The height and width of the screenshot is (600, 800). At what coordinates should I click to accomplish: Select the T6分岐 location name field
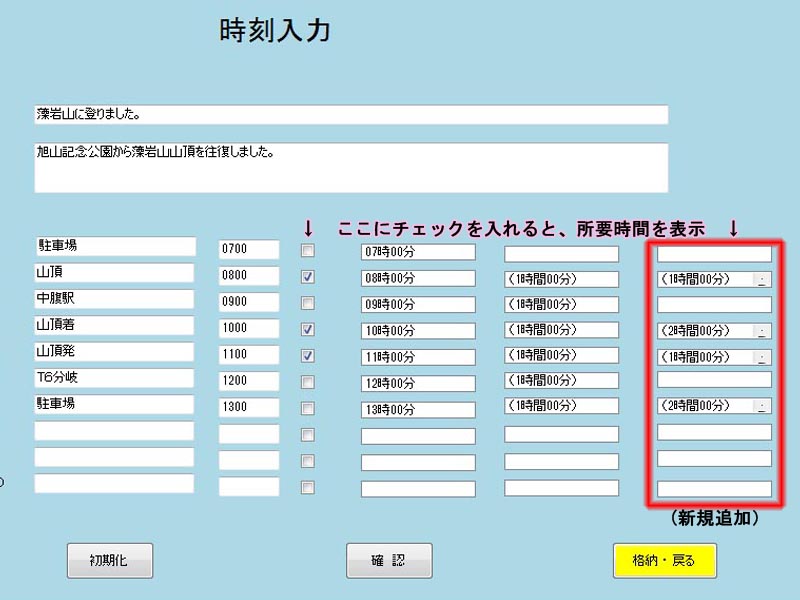click(114, 378)
